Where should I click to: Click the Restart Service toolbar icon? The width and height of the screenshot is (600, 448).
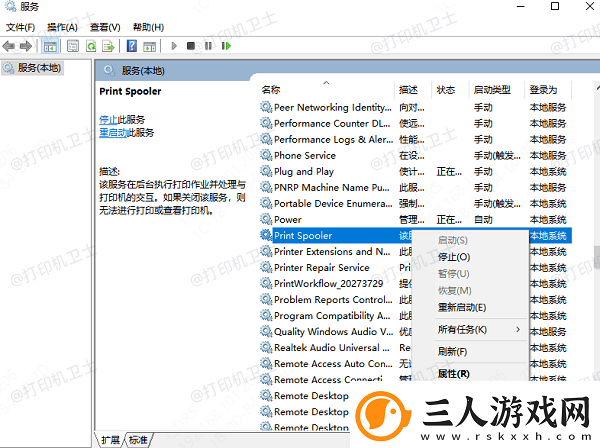(226, 46)
